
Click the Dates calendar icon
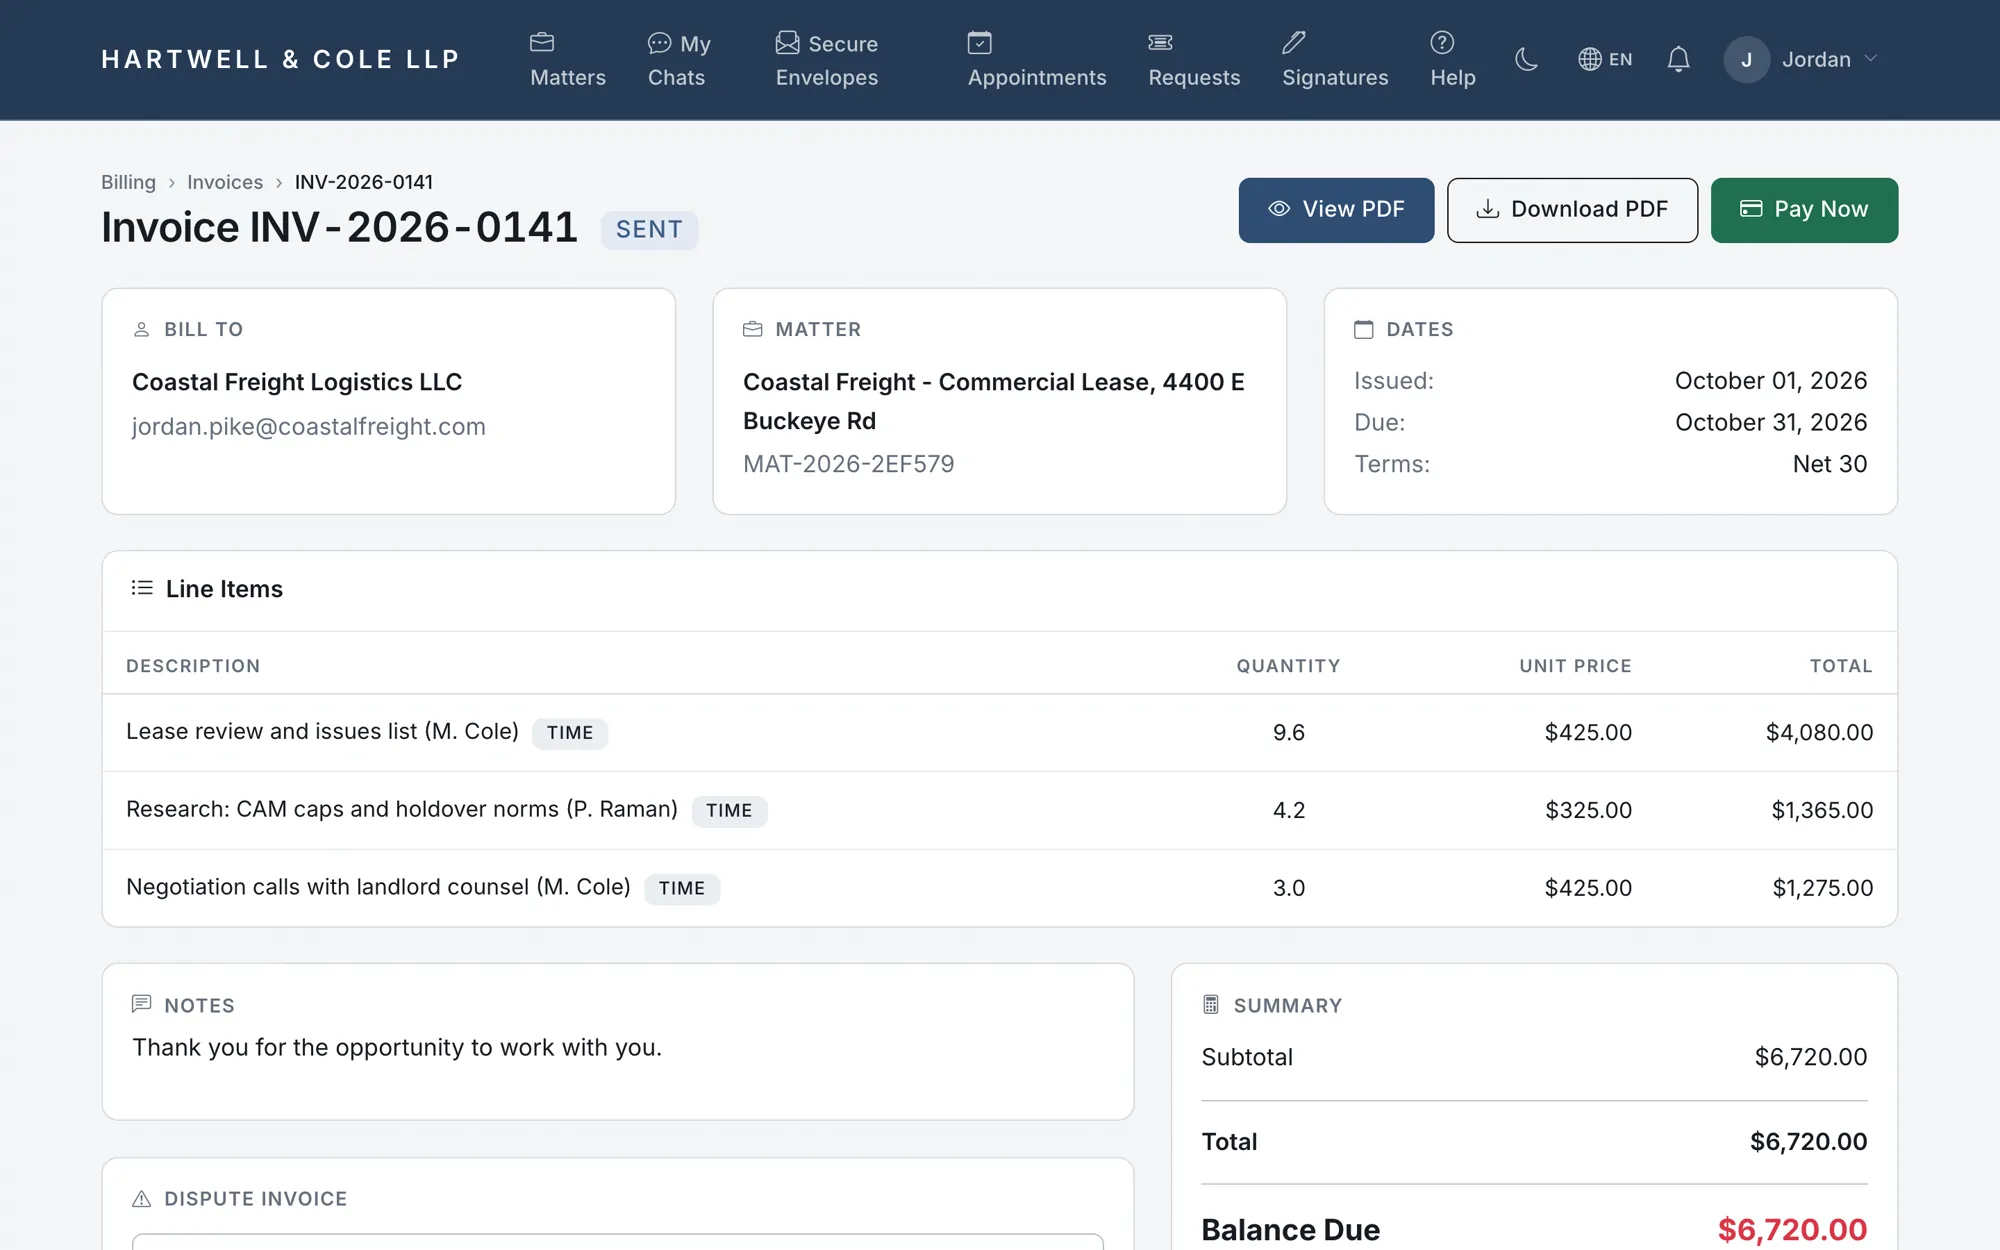(1363, 329)
